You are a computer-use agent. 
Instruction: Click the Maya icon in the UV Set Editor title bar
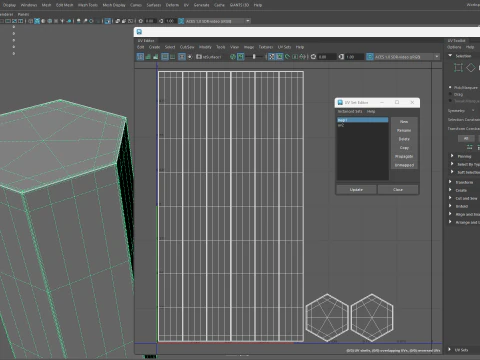(340, 102)
